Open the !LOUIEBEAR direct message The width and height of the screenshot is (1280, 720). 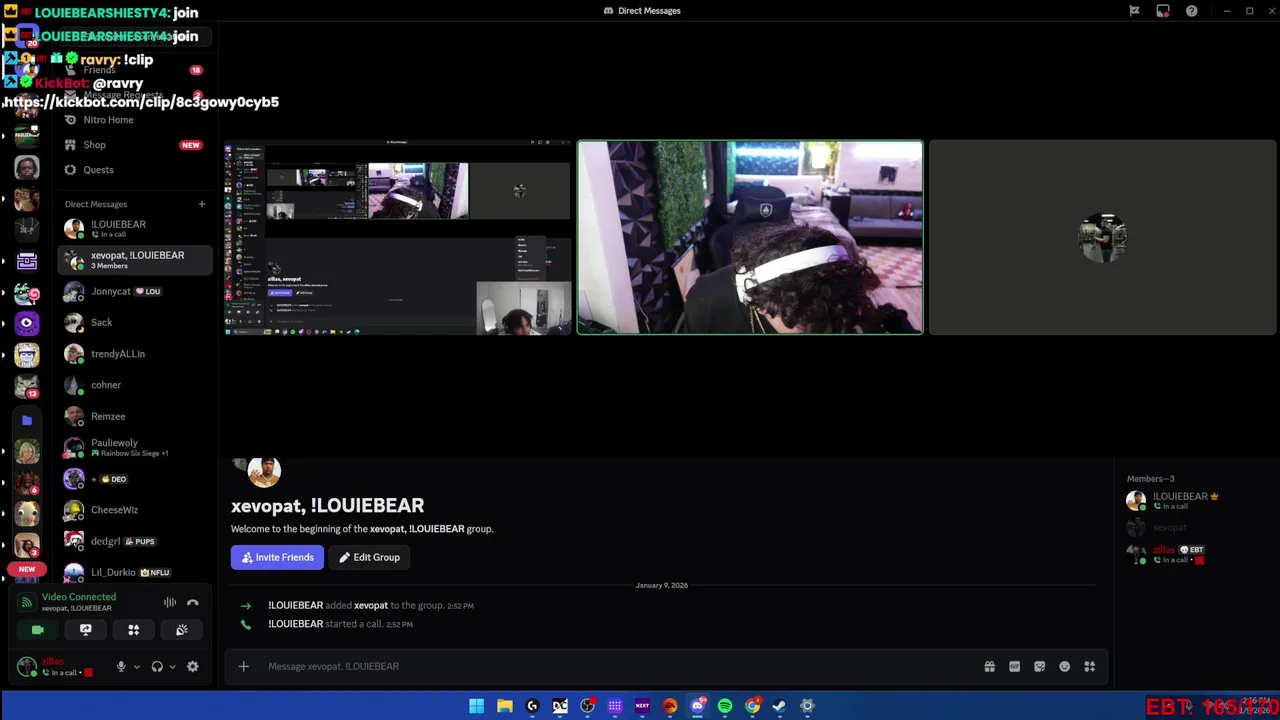[x=134, y=229]
